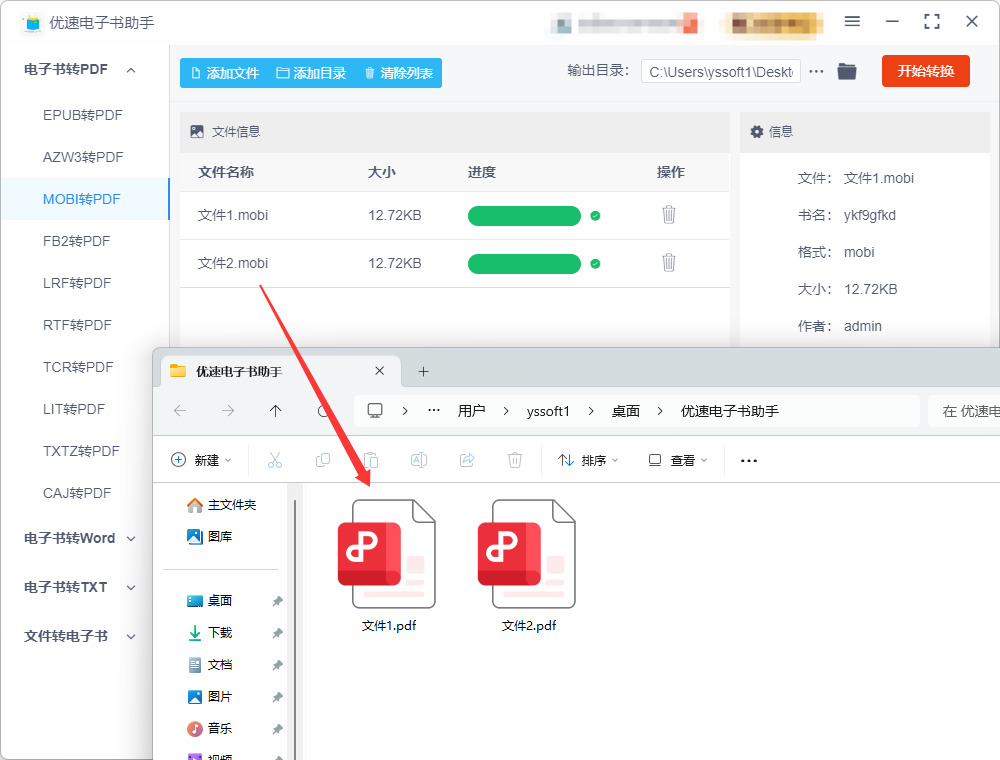
Task: Expand the 文件转电子书 section
Action: [131, 636]
